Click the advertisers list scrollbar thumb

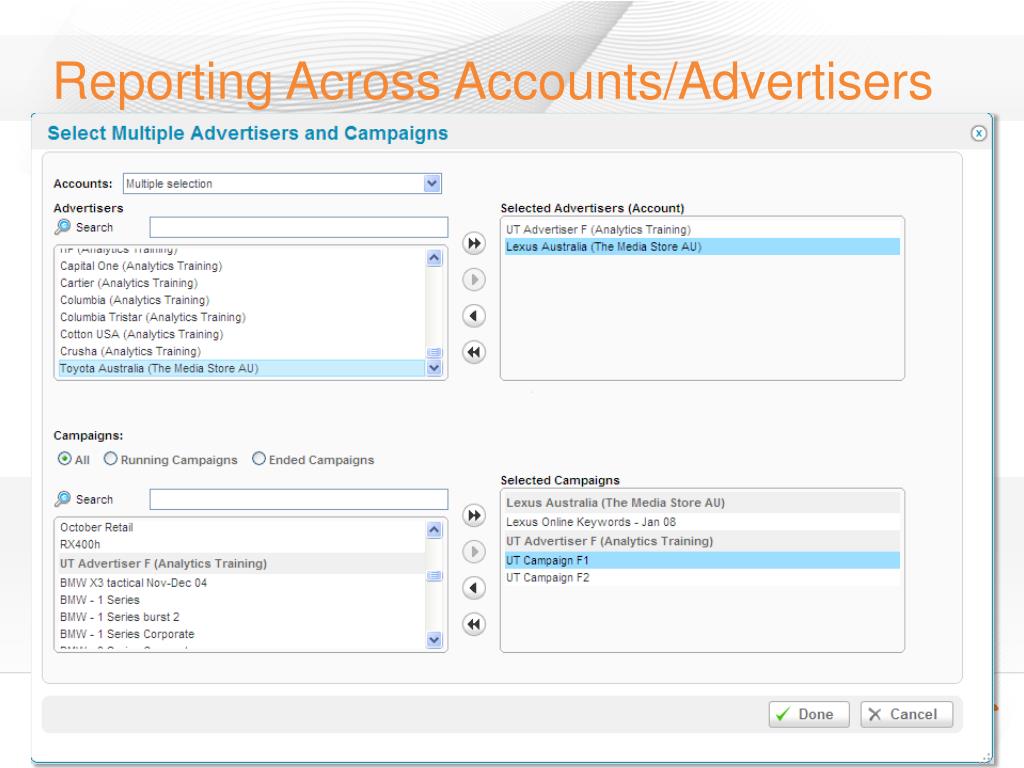(x=434, y=353)
